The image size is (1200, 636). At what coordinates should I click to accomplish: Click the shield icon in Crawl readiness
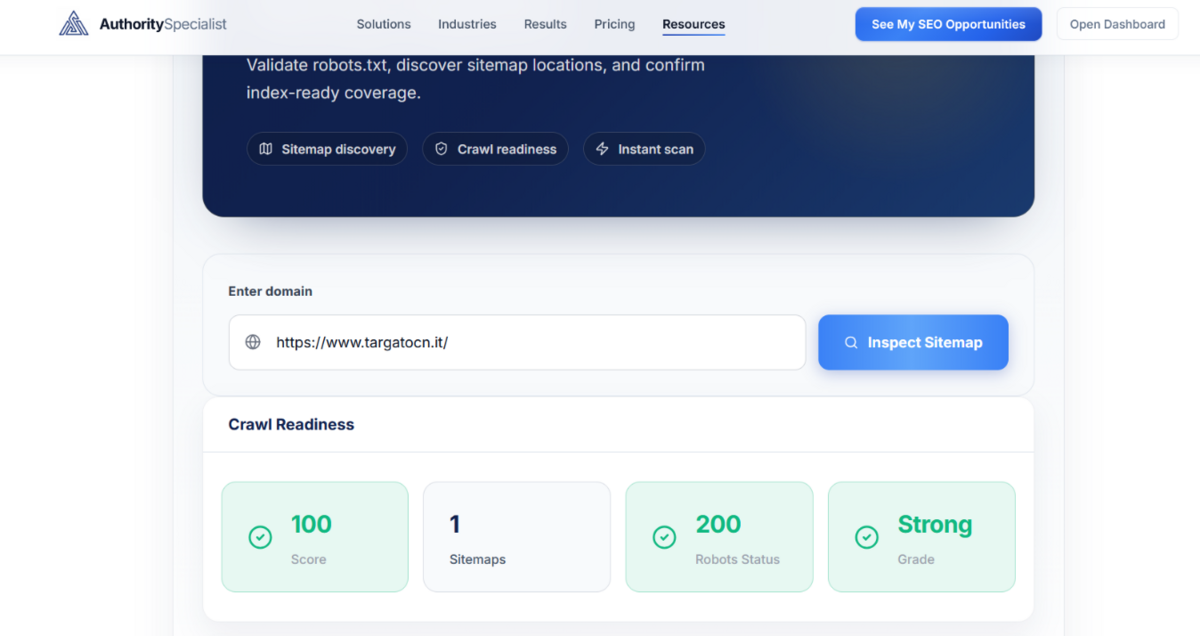[x=441, y=149]
